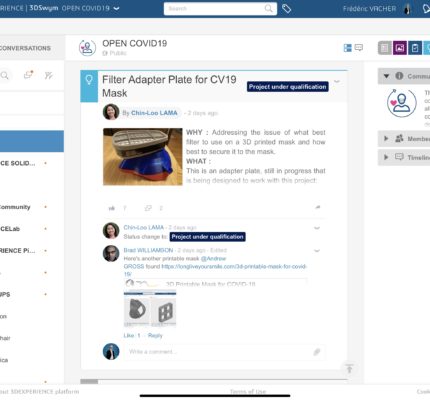This screenshot has width=430, height=400.
Task: Reply to Brad WILLIAMSON's comment
Action: (155, 335)
